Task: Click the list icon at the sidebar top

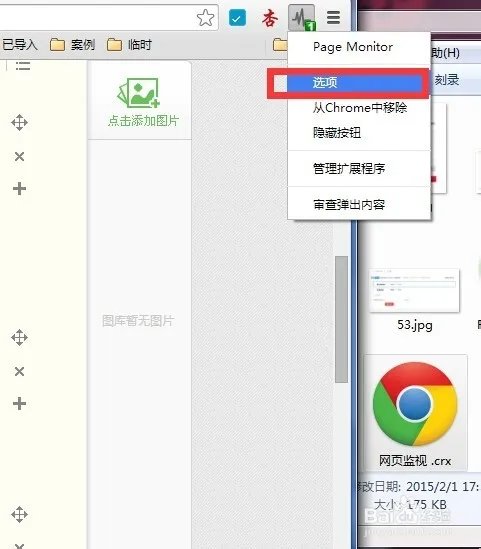Action: (23, 66)
